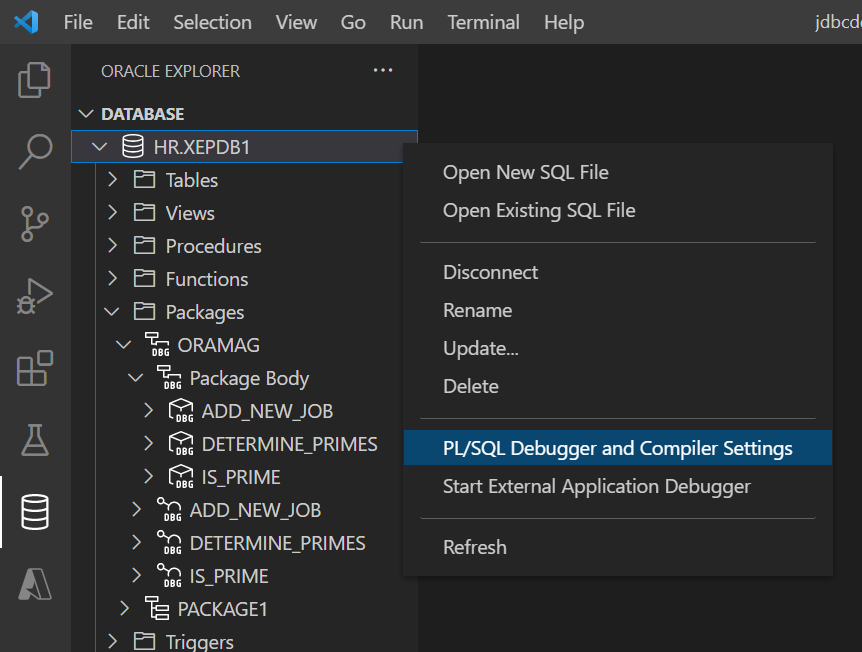The width and height of the screenshot is (862, 652).
Task: Open the Source Control view
Action: tap(35, 224)
